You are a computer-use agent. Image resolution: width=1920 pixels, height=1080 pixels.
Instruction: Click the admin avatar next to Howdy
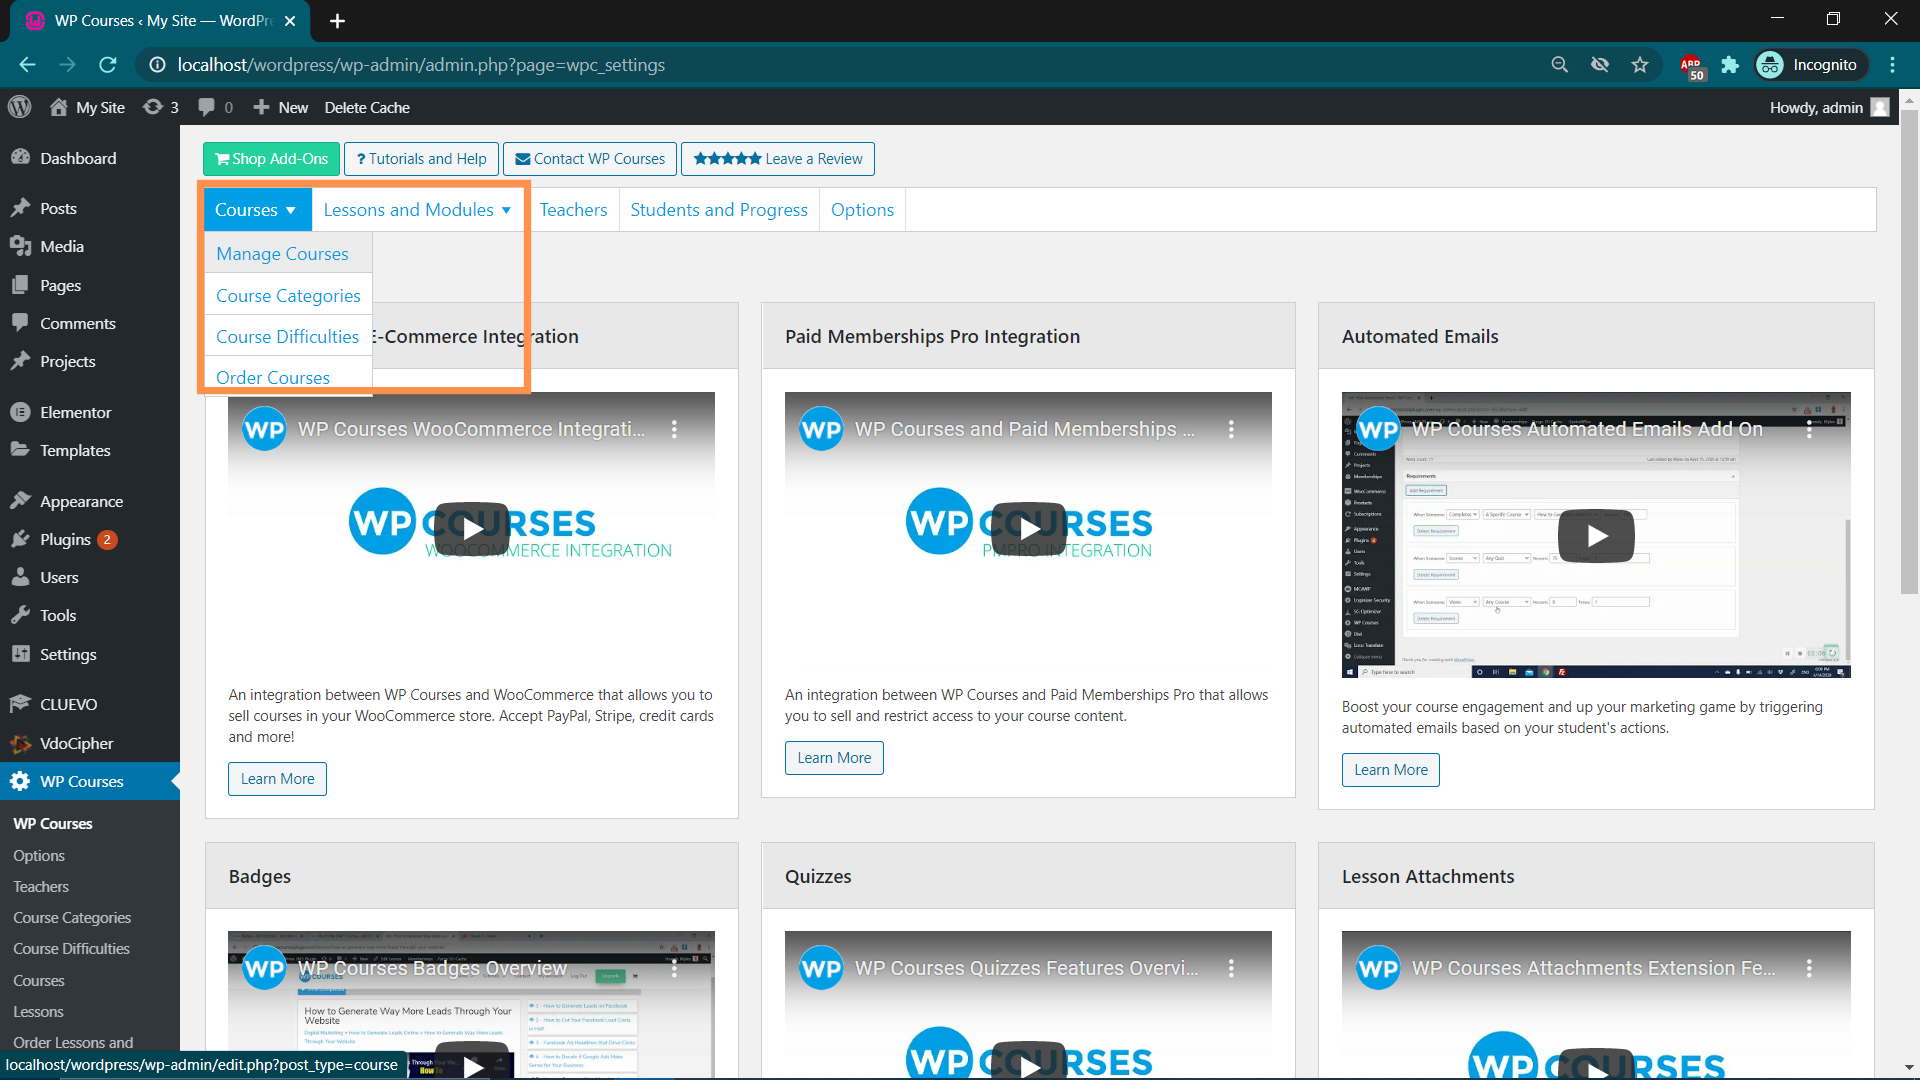1880,107
